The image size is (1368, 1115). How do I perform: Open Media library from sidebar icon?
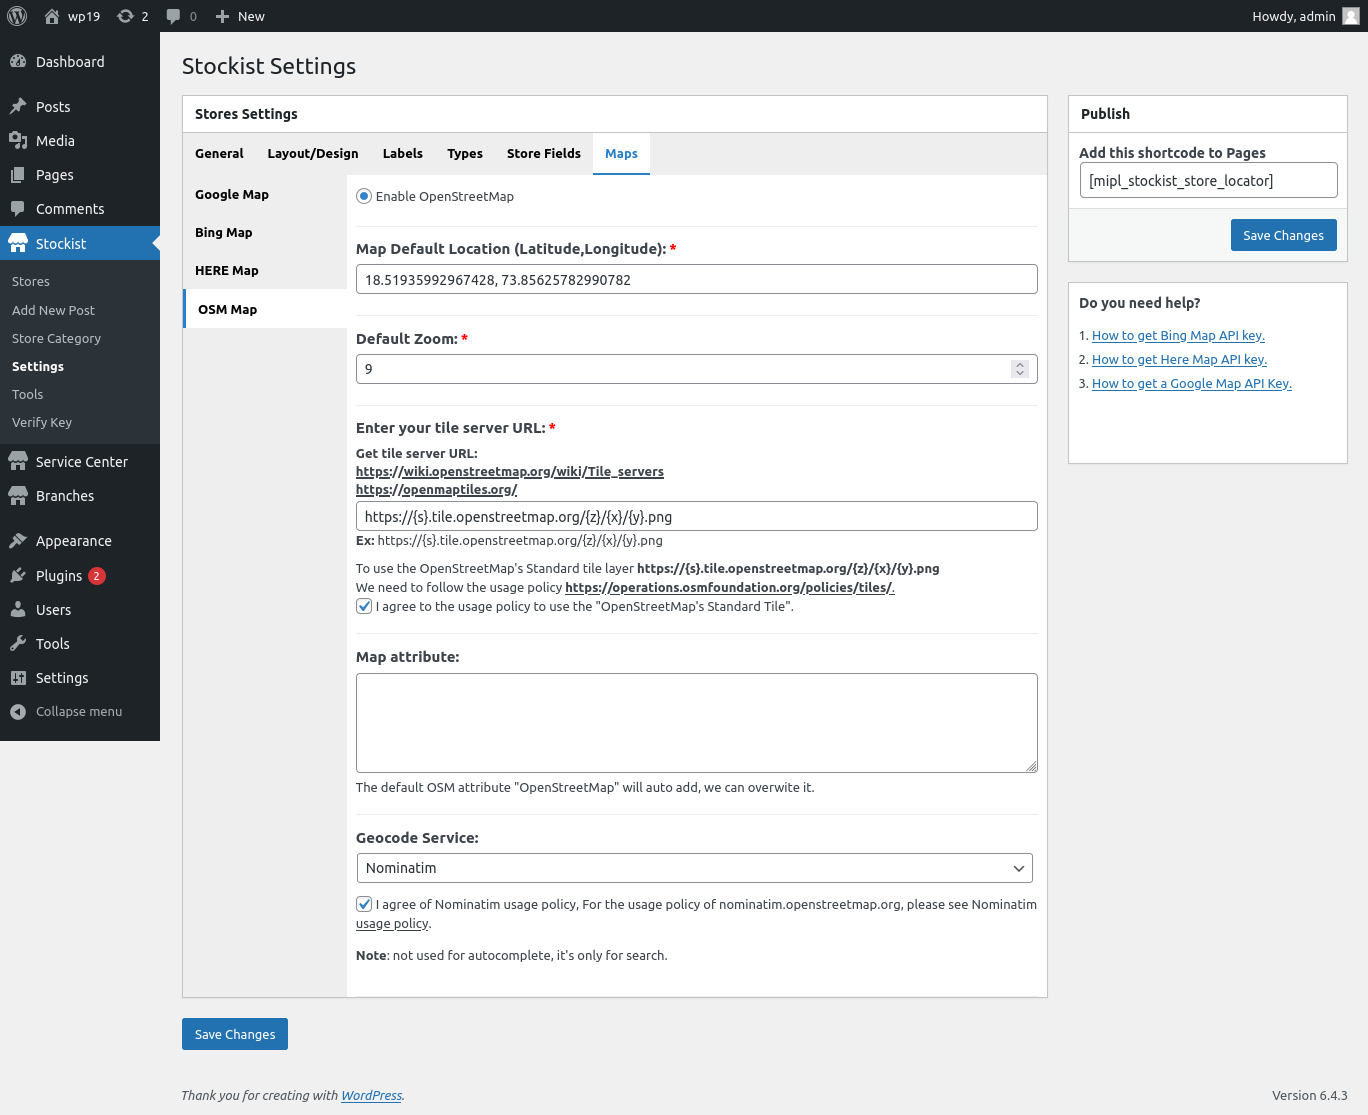(x=18, y=141)
